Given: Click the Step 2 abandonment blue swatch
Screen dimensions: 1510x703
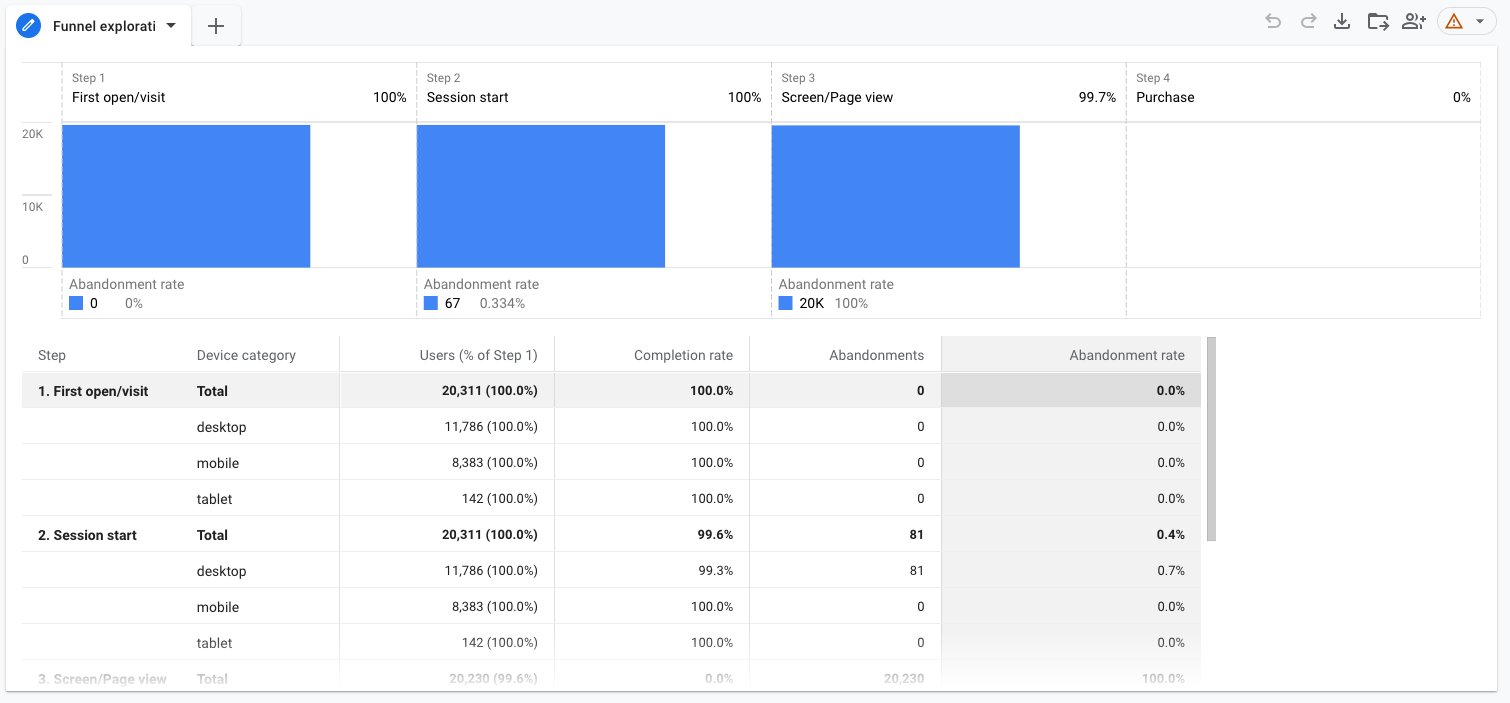Looking at the screenshot, I should [x=430, y=303].
